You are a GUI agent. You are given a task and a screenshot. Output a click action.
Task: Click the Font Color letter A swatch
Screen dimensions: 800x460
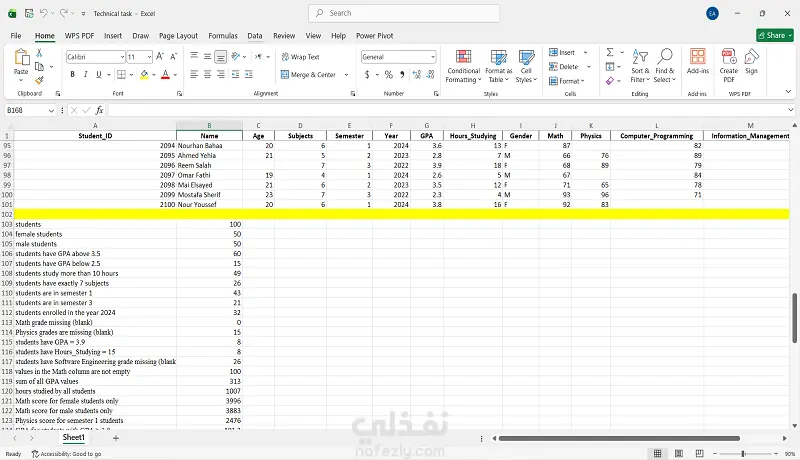165,75
